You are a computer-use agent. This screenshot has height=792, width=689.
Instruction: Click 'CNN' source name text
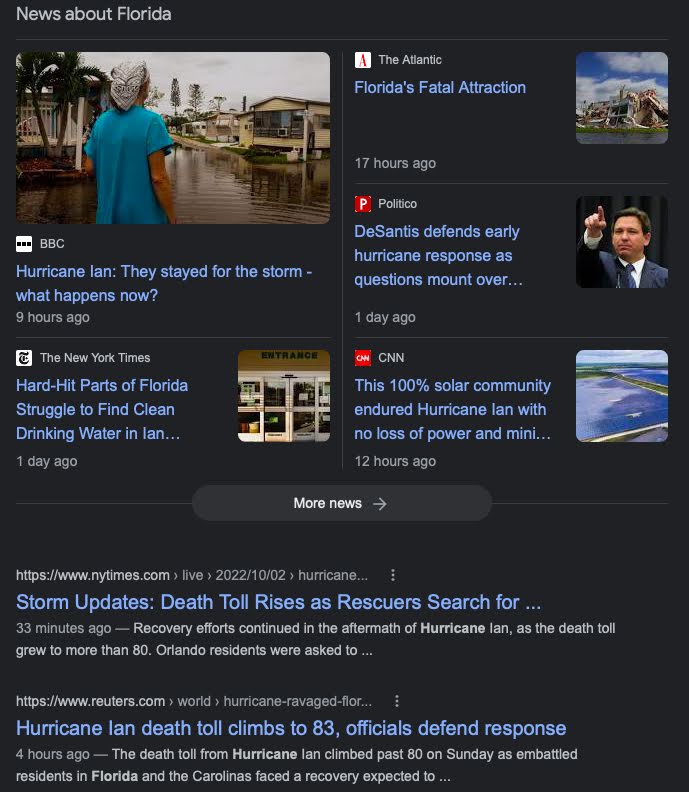click(x=391, y=358)
